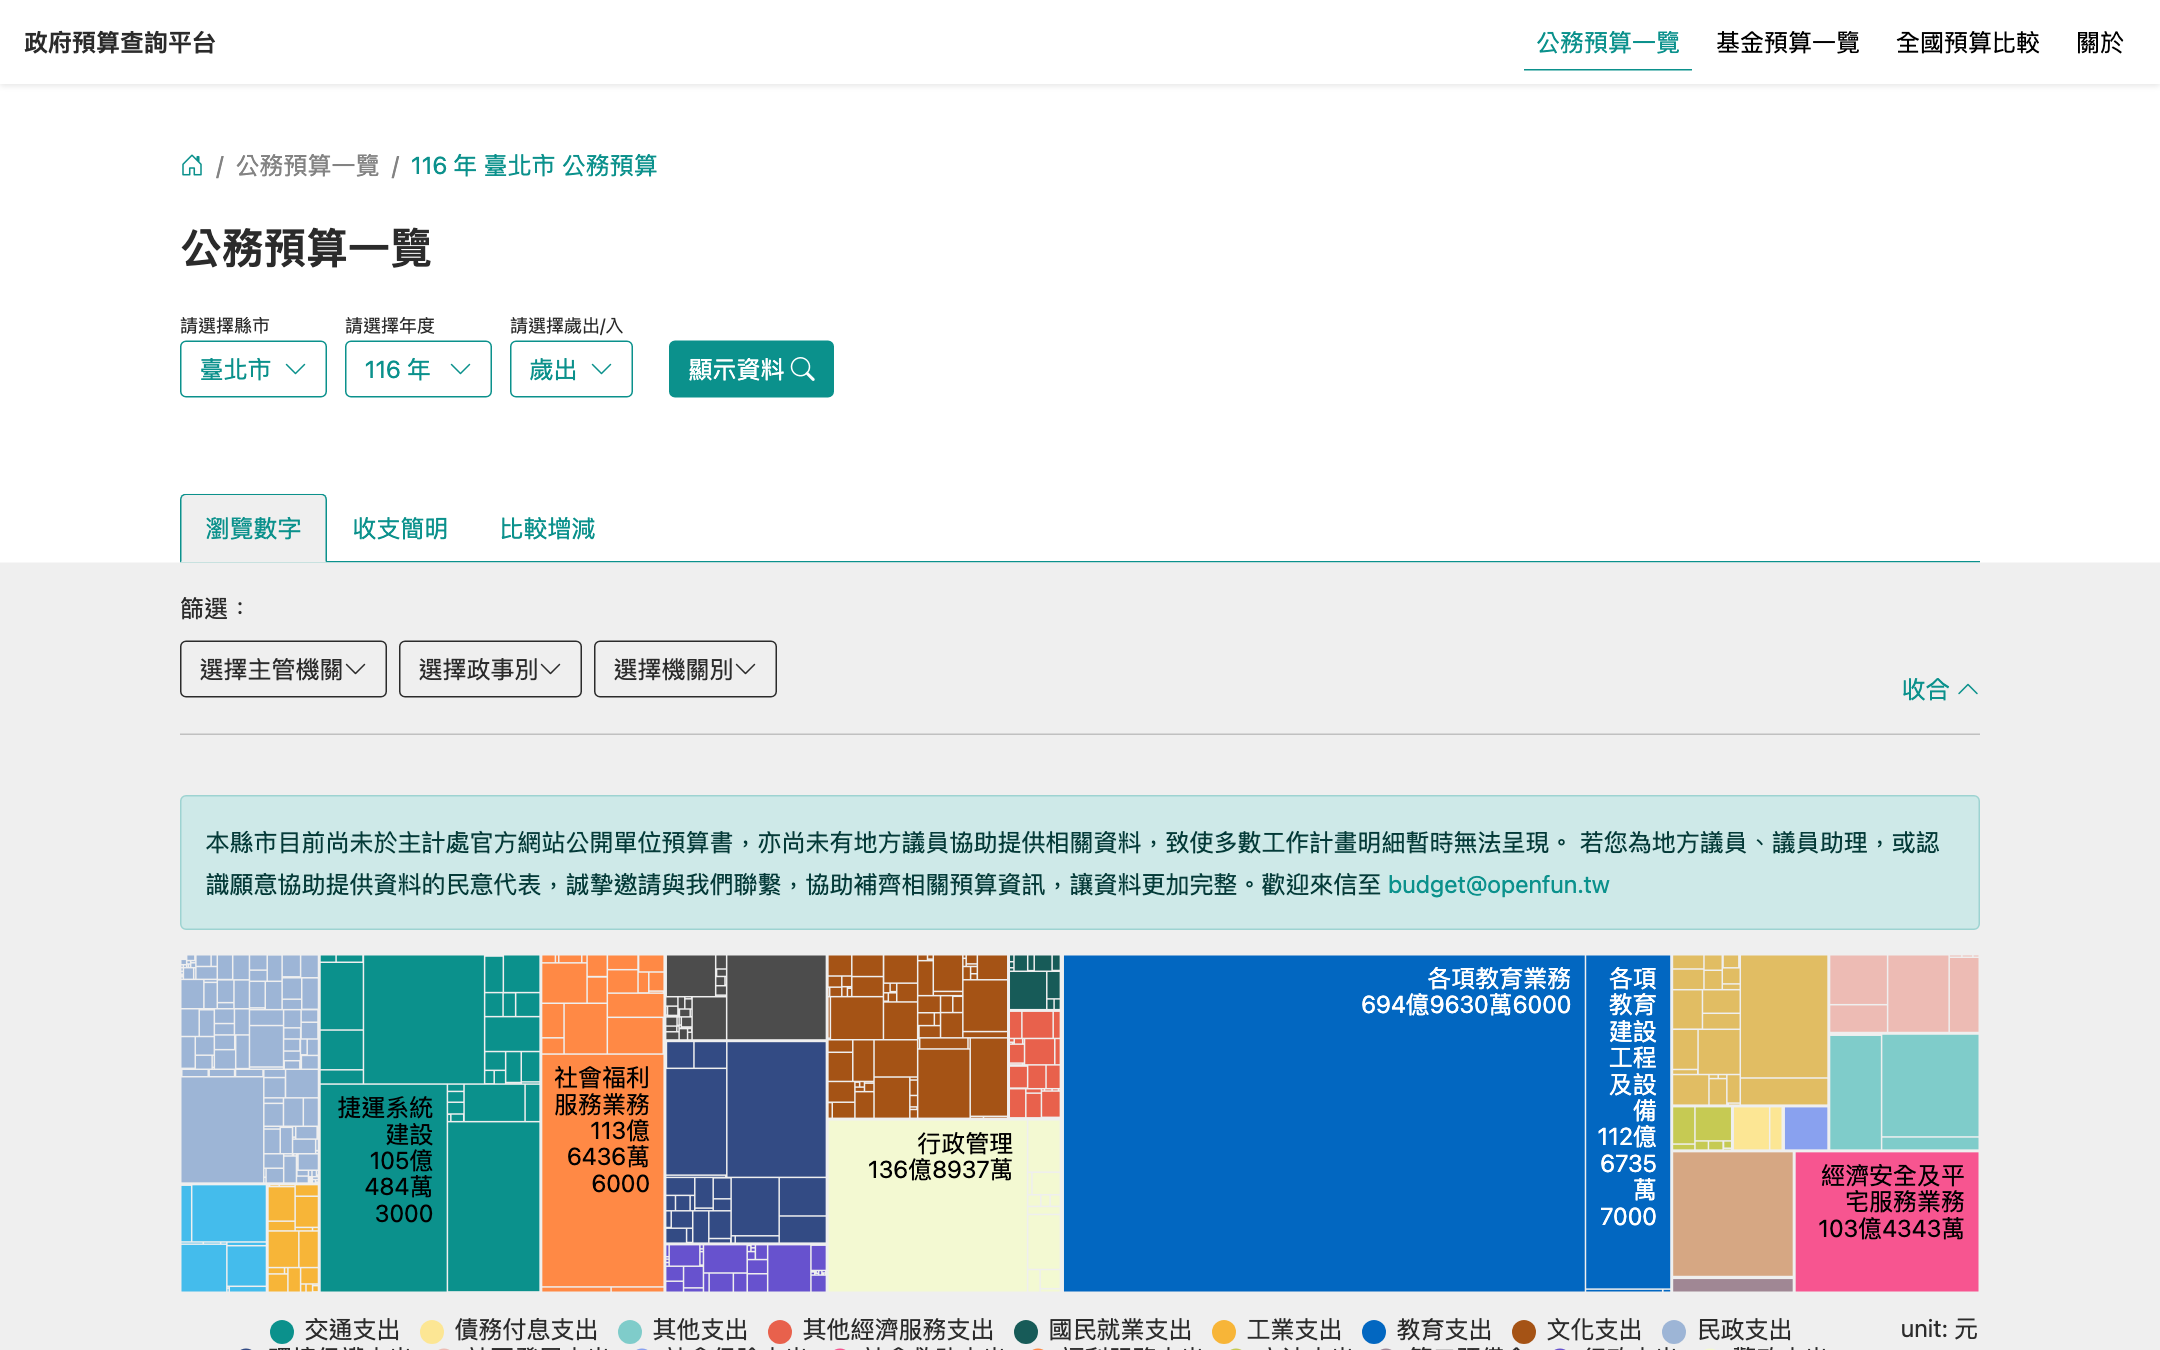This screenshot has height=1350, width=2160.
Task: Toggle 文化支出 legend swatch
Action: 1524,1331
